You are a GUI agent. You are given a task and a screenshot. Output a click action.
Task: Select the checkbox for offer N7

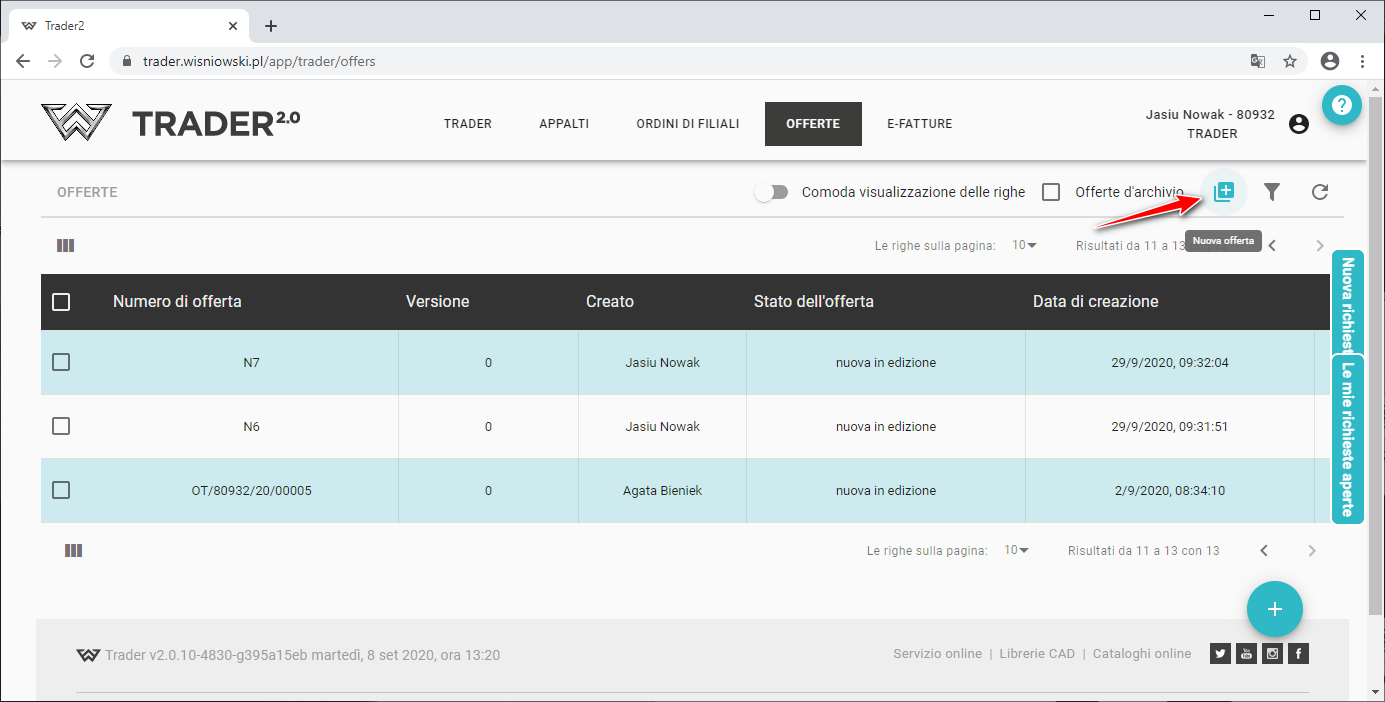61,362
